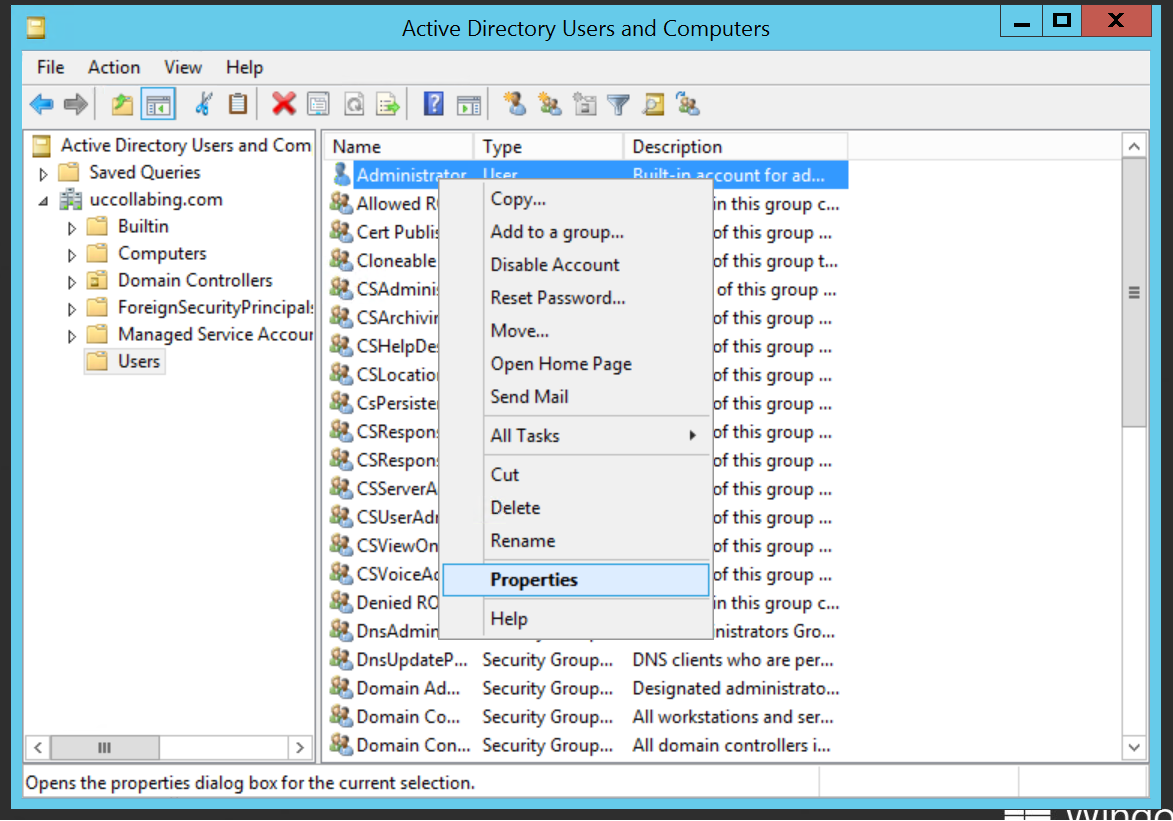The image size is (1173, 821).
Task: Click the find objects toolbar icon
Action: tap(653, 104)
